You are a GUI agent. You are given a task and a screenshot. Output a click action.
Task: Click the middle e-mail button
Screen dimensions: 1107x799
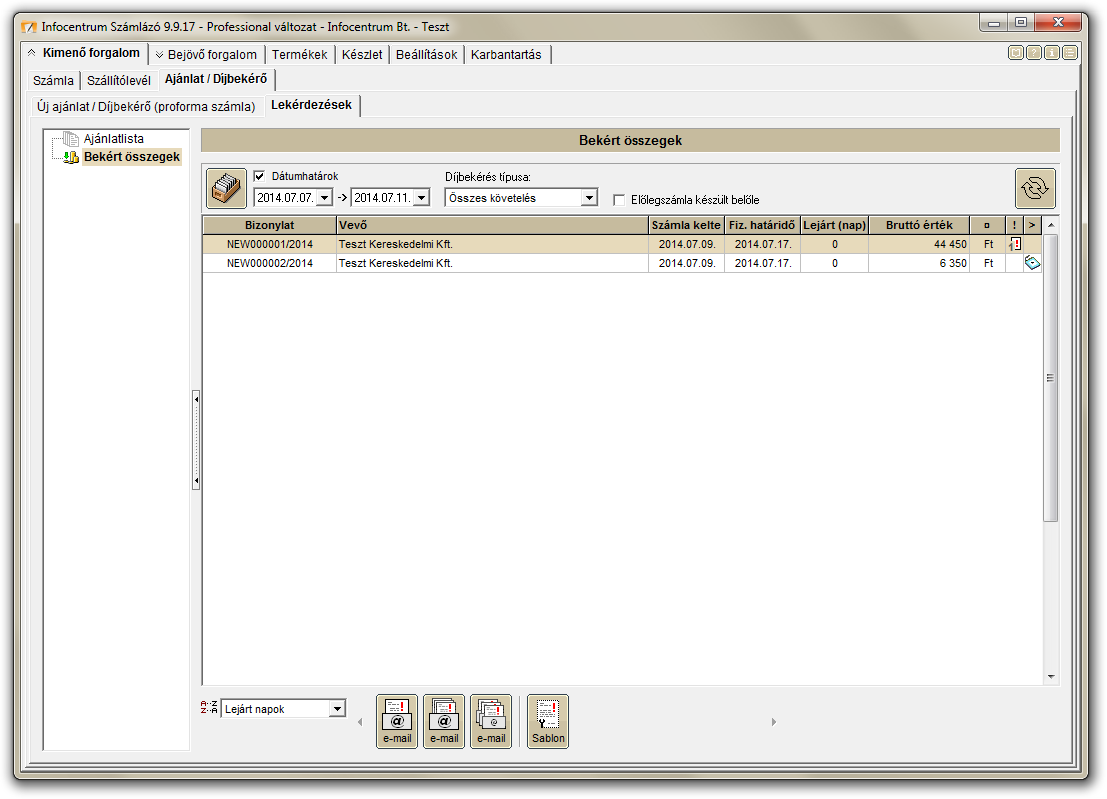[x=444, y=721]
